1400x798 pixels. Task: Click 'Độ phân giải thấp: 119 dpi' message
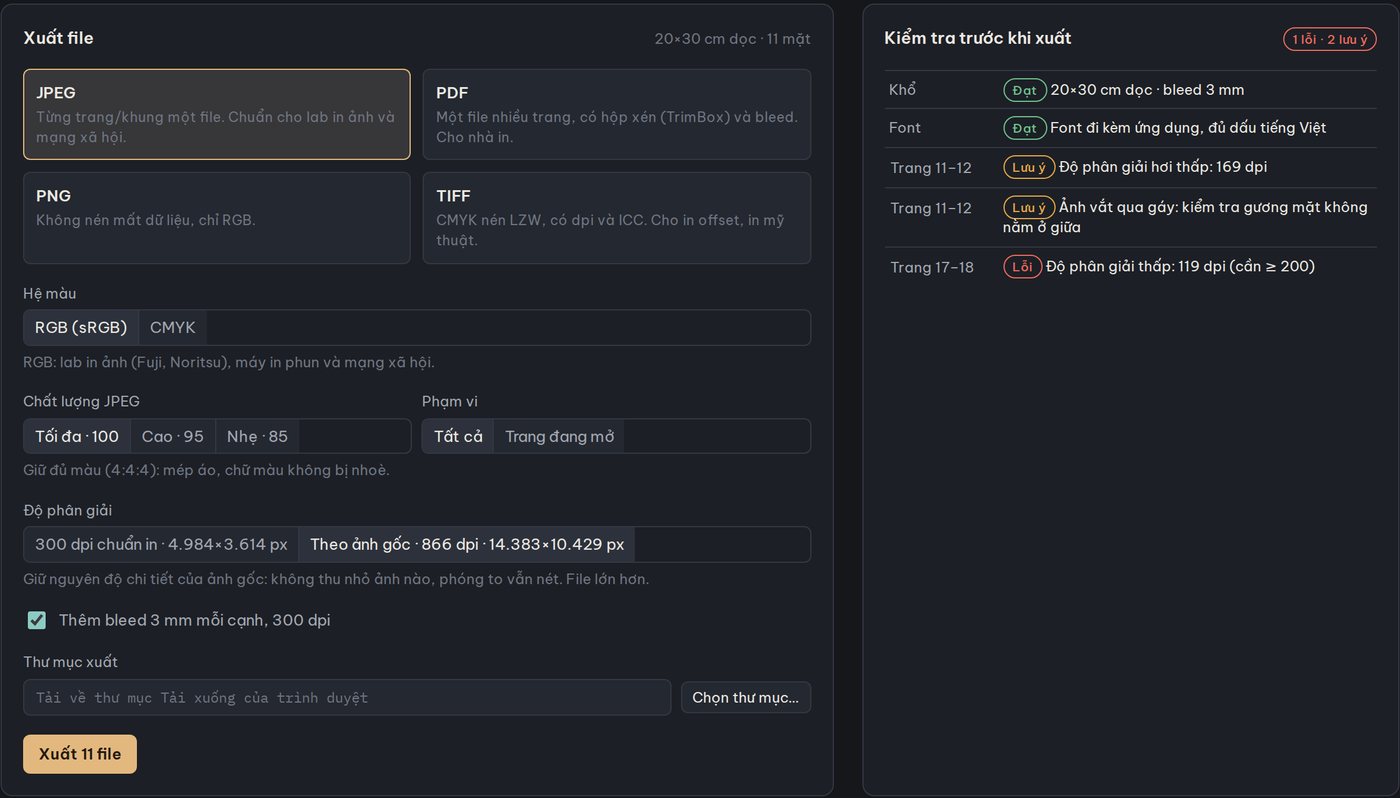click(1180, 267)
